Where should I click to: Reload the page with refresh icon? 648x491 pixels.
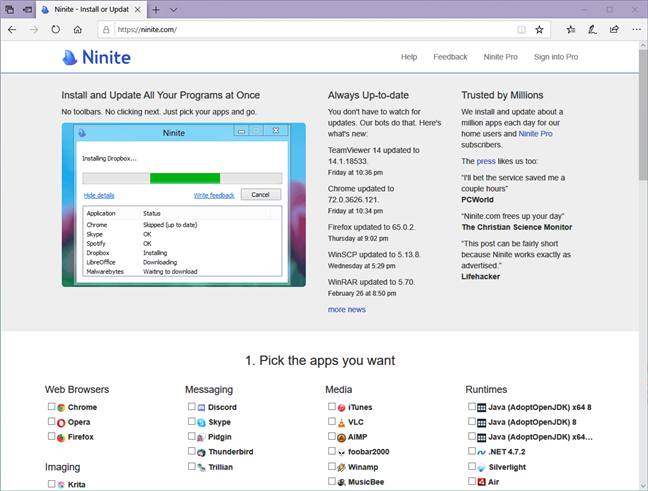click(56, 30)
